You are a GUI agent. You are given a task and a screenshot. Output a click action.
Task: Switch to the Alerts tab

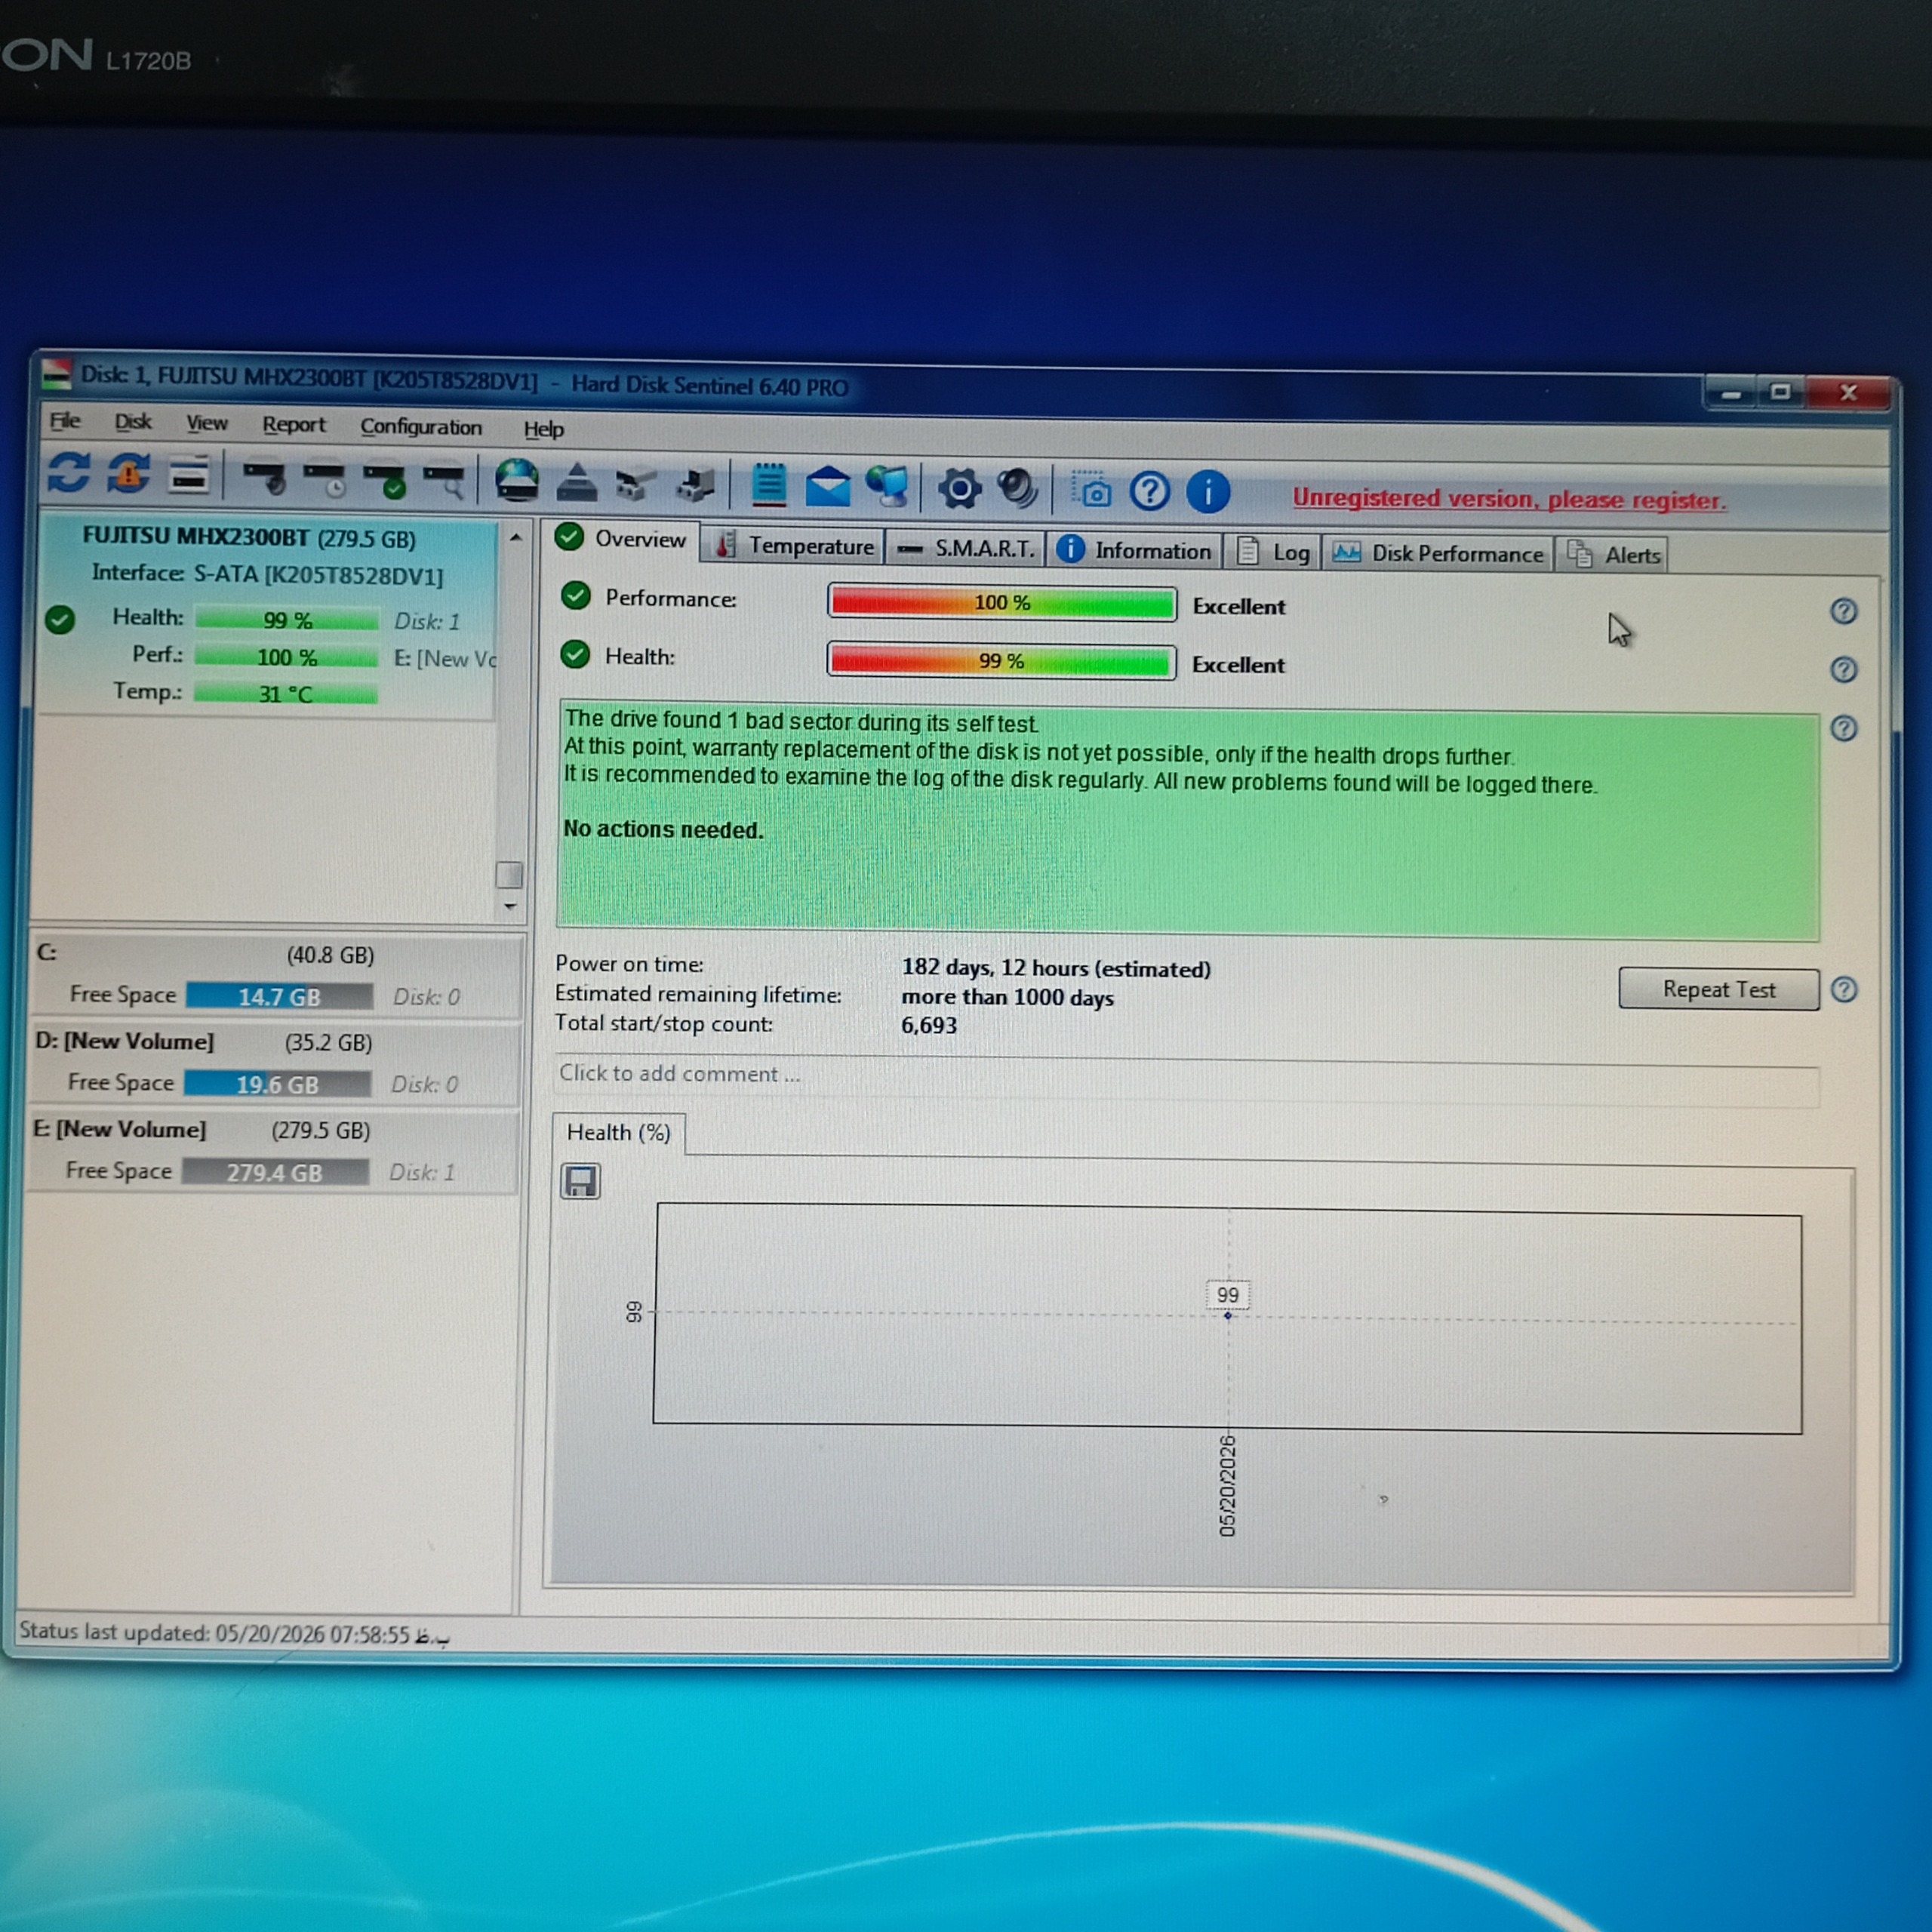point(1613,555)
